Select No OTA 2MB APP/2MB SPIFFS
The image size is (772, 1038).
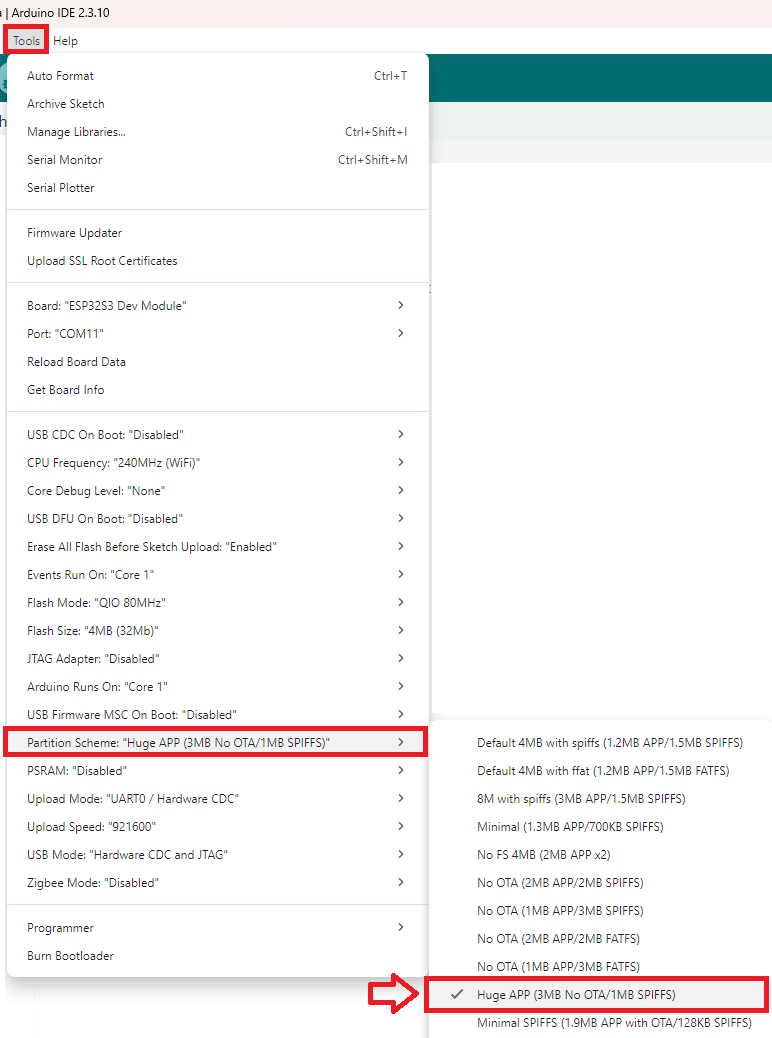[601, 883]
